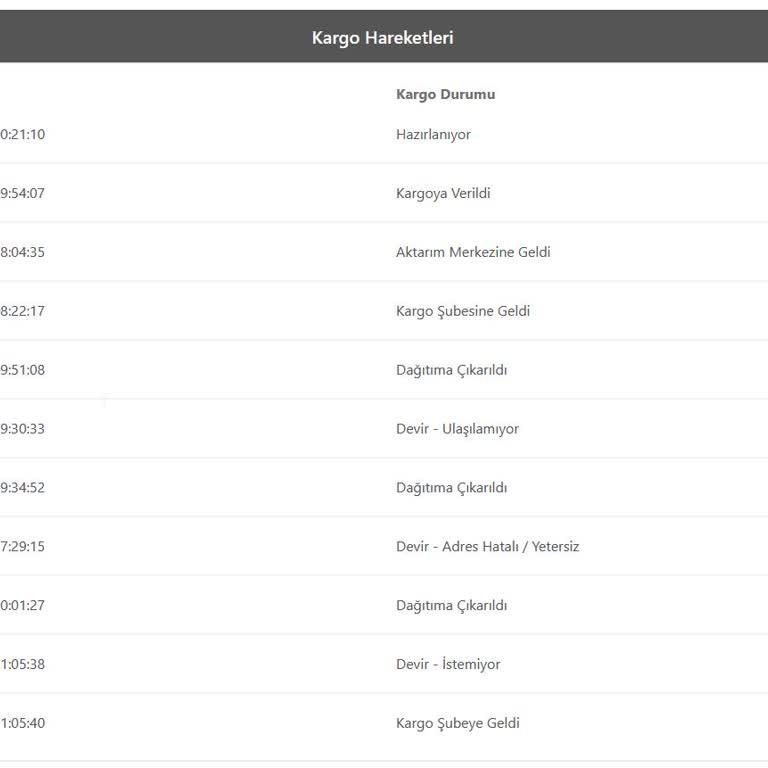The image size is (768, 768).
Task: Select the 9:30:33 time entry
Action: [x=23, y=429]
